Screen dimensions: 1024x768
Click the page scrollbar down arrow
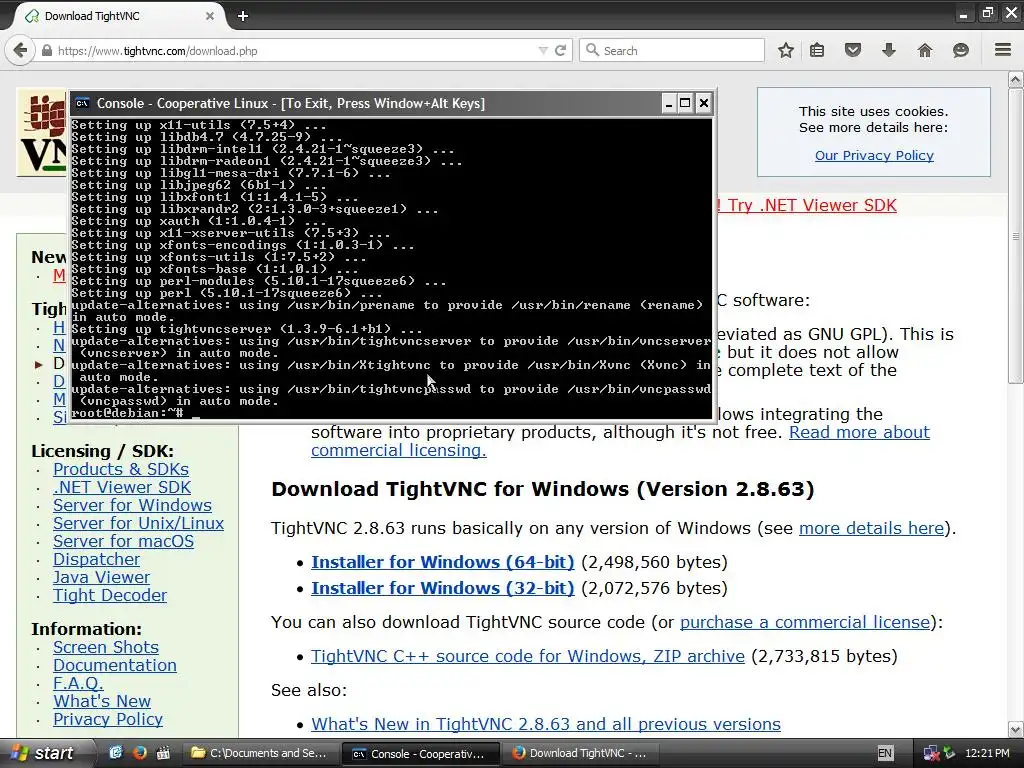tap(1016, 729)
